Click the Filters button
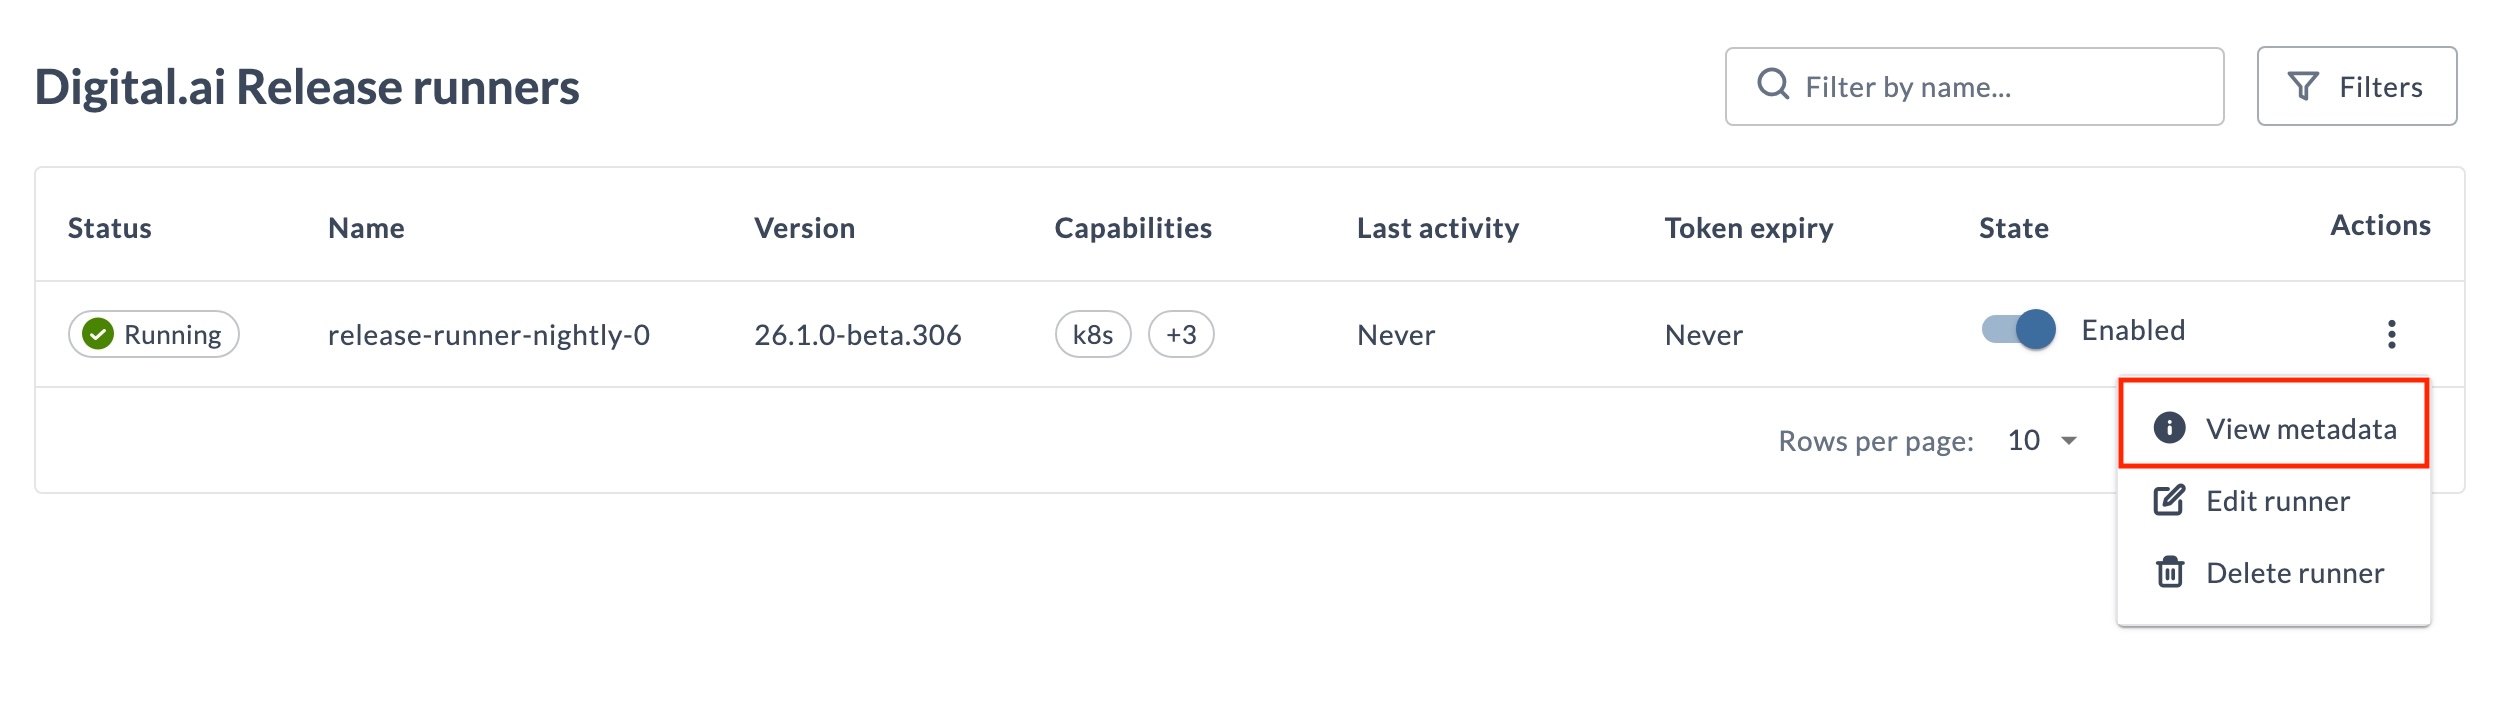 coord(2356,85)
